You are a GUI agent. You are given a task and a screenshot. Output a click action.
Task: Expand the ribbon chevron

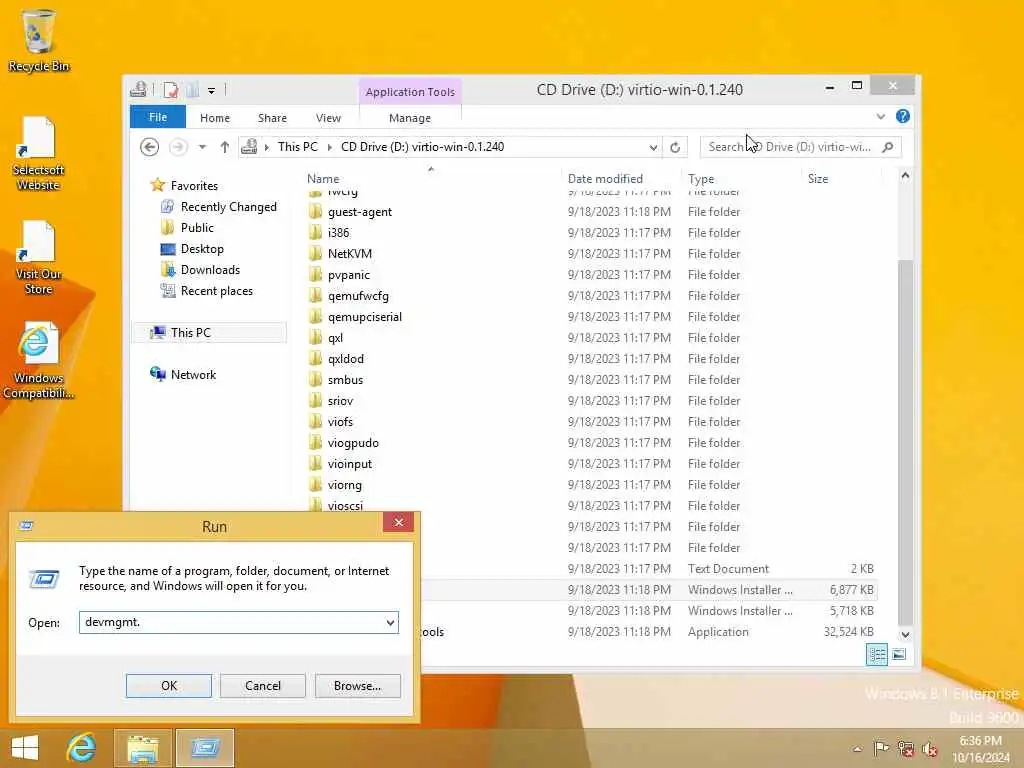880,116
